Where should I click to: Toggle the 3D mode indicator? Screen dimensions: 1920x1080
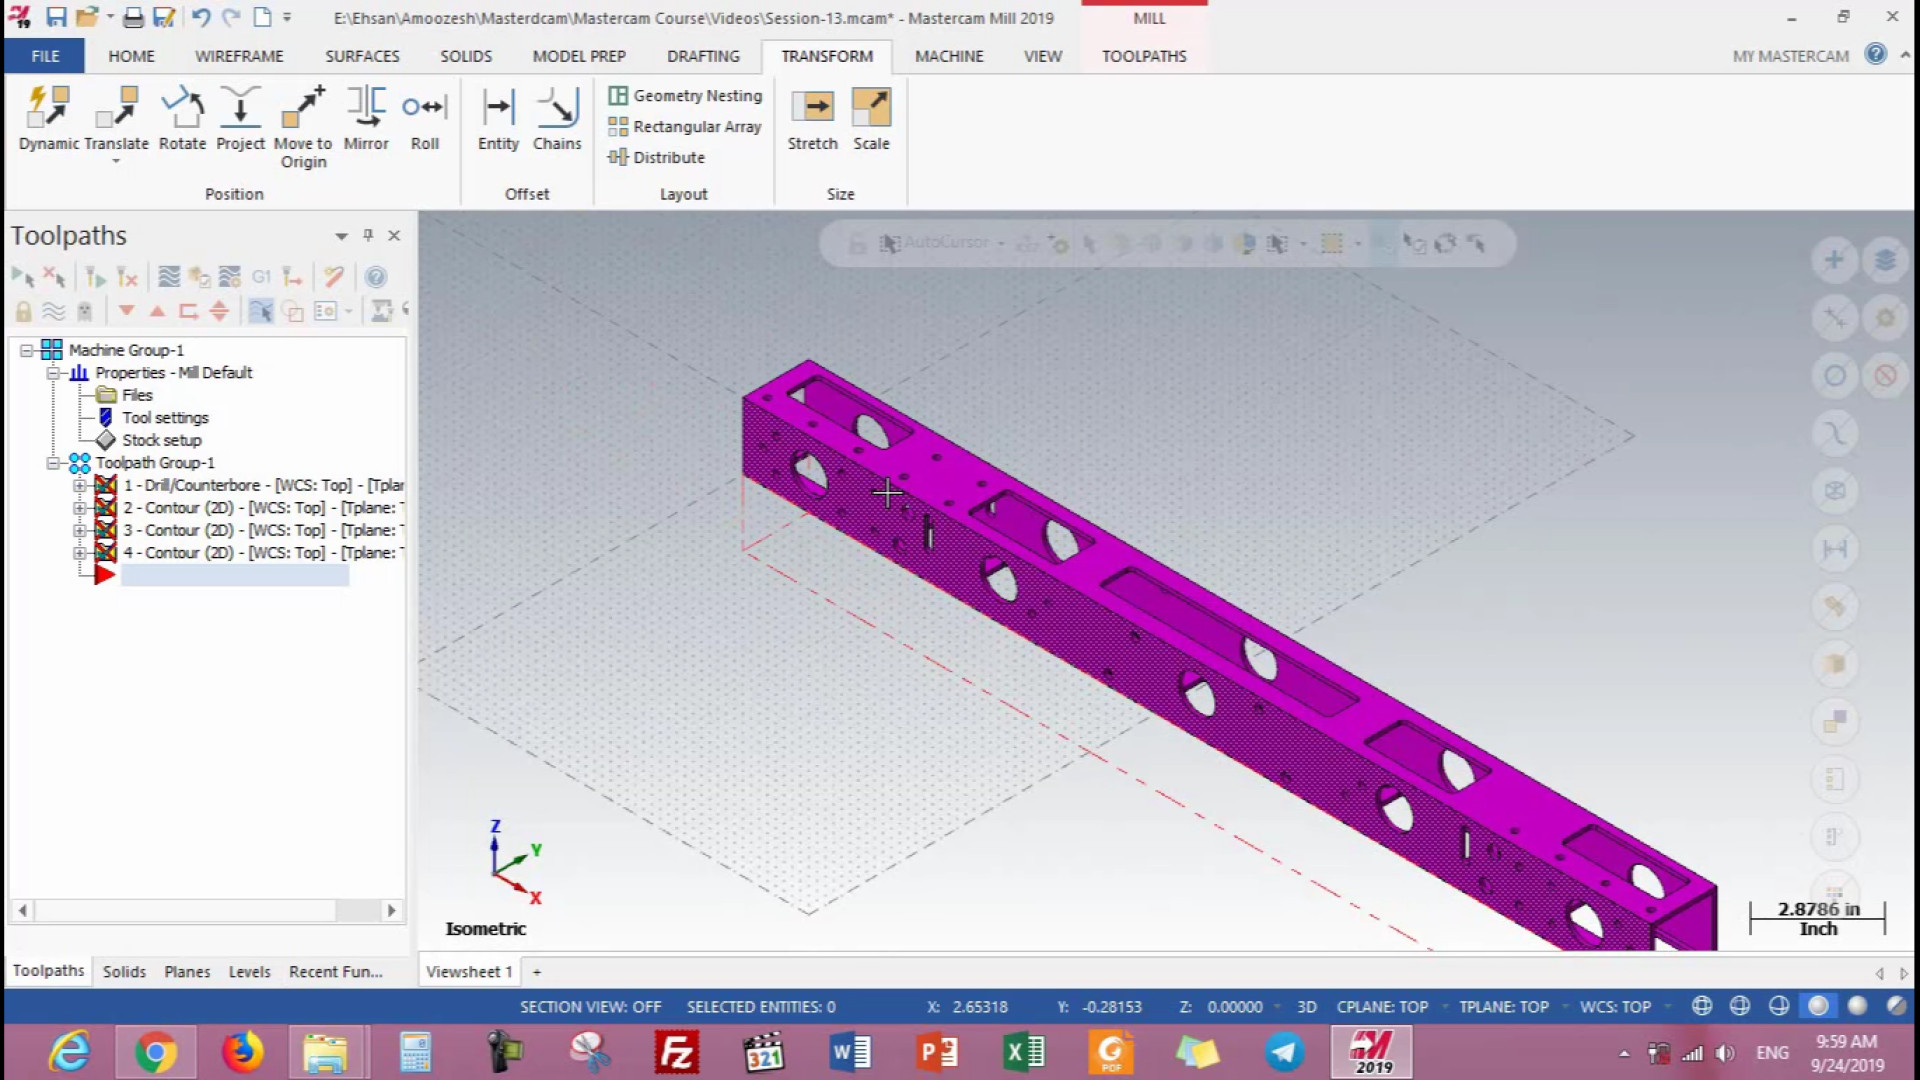coord(1306,1007)
